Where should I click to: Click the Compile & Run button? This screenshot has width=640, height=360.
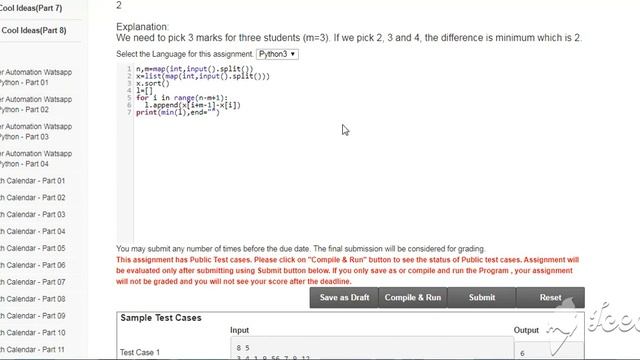tap(413, 298)
